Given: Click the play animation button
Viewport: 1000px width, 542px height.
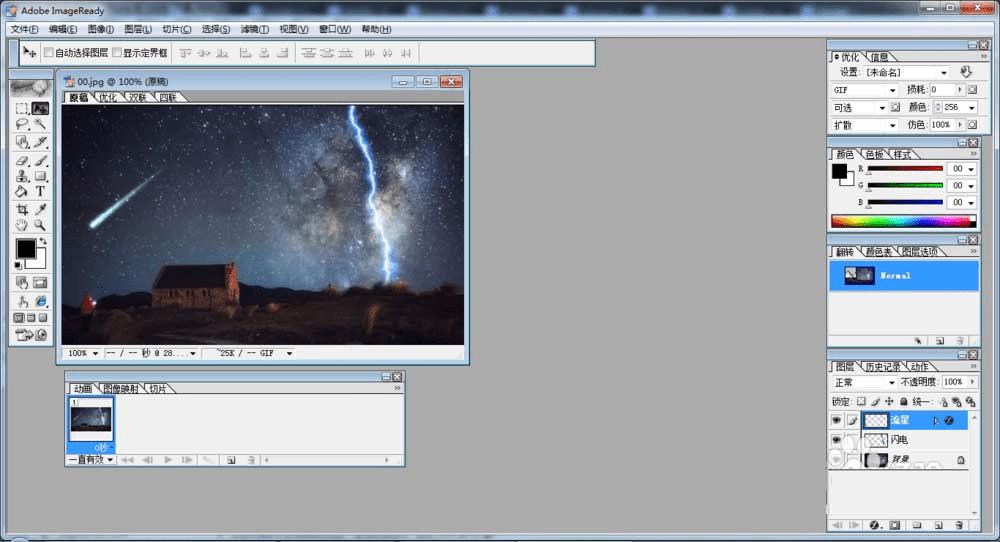Looking at the screenshot, I should click(168, 460).
